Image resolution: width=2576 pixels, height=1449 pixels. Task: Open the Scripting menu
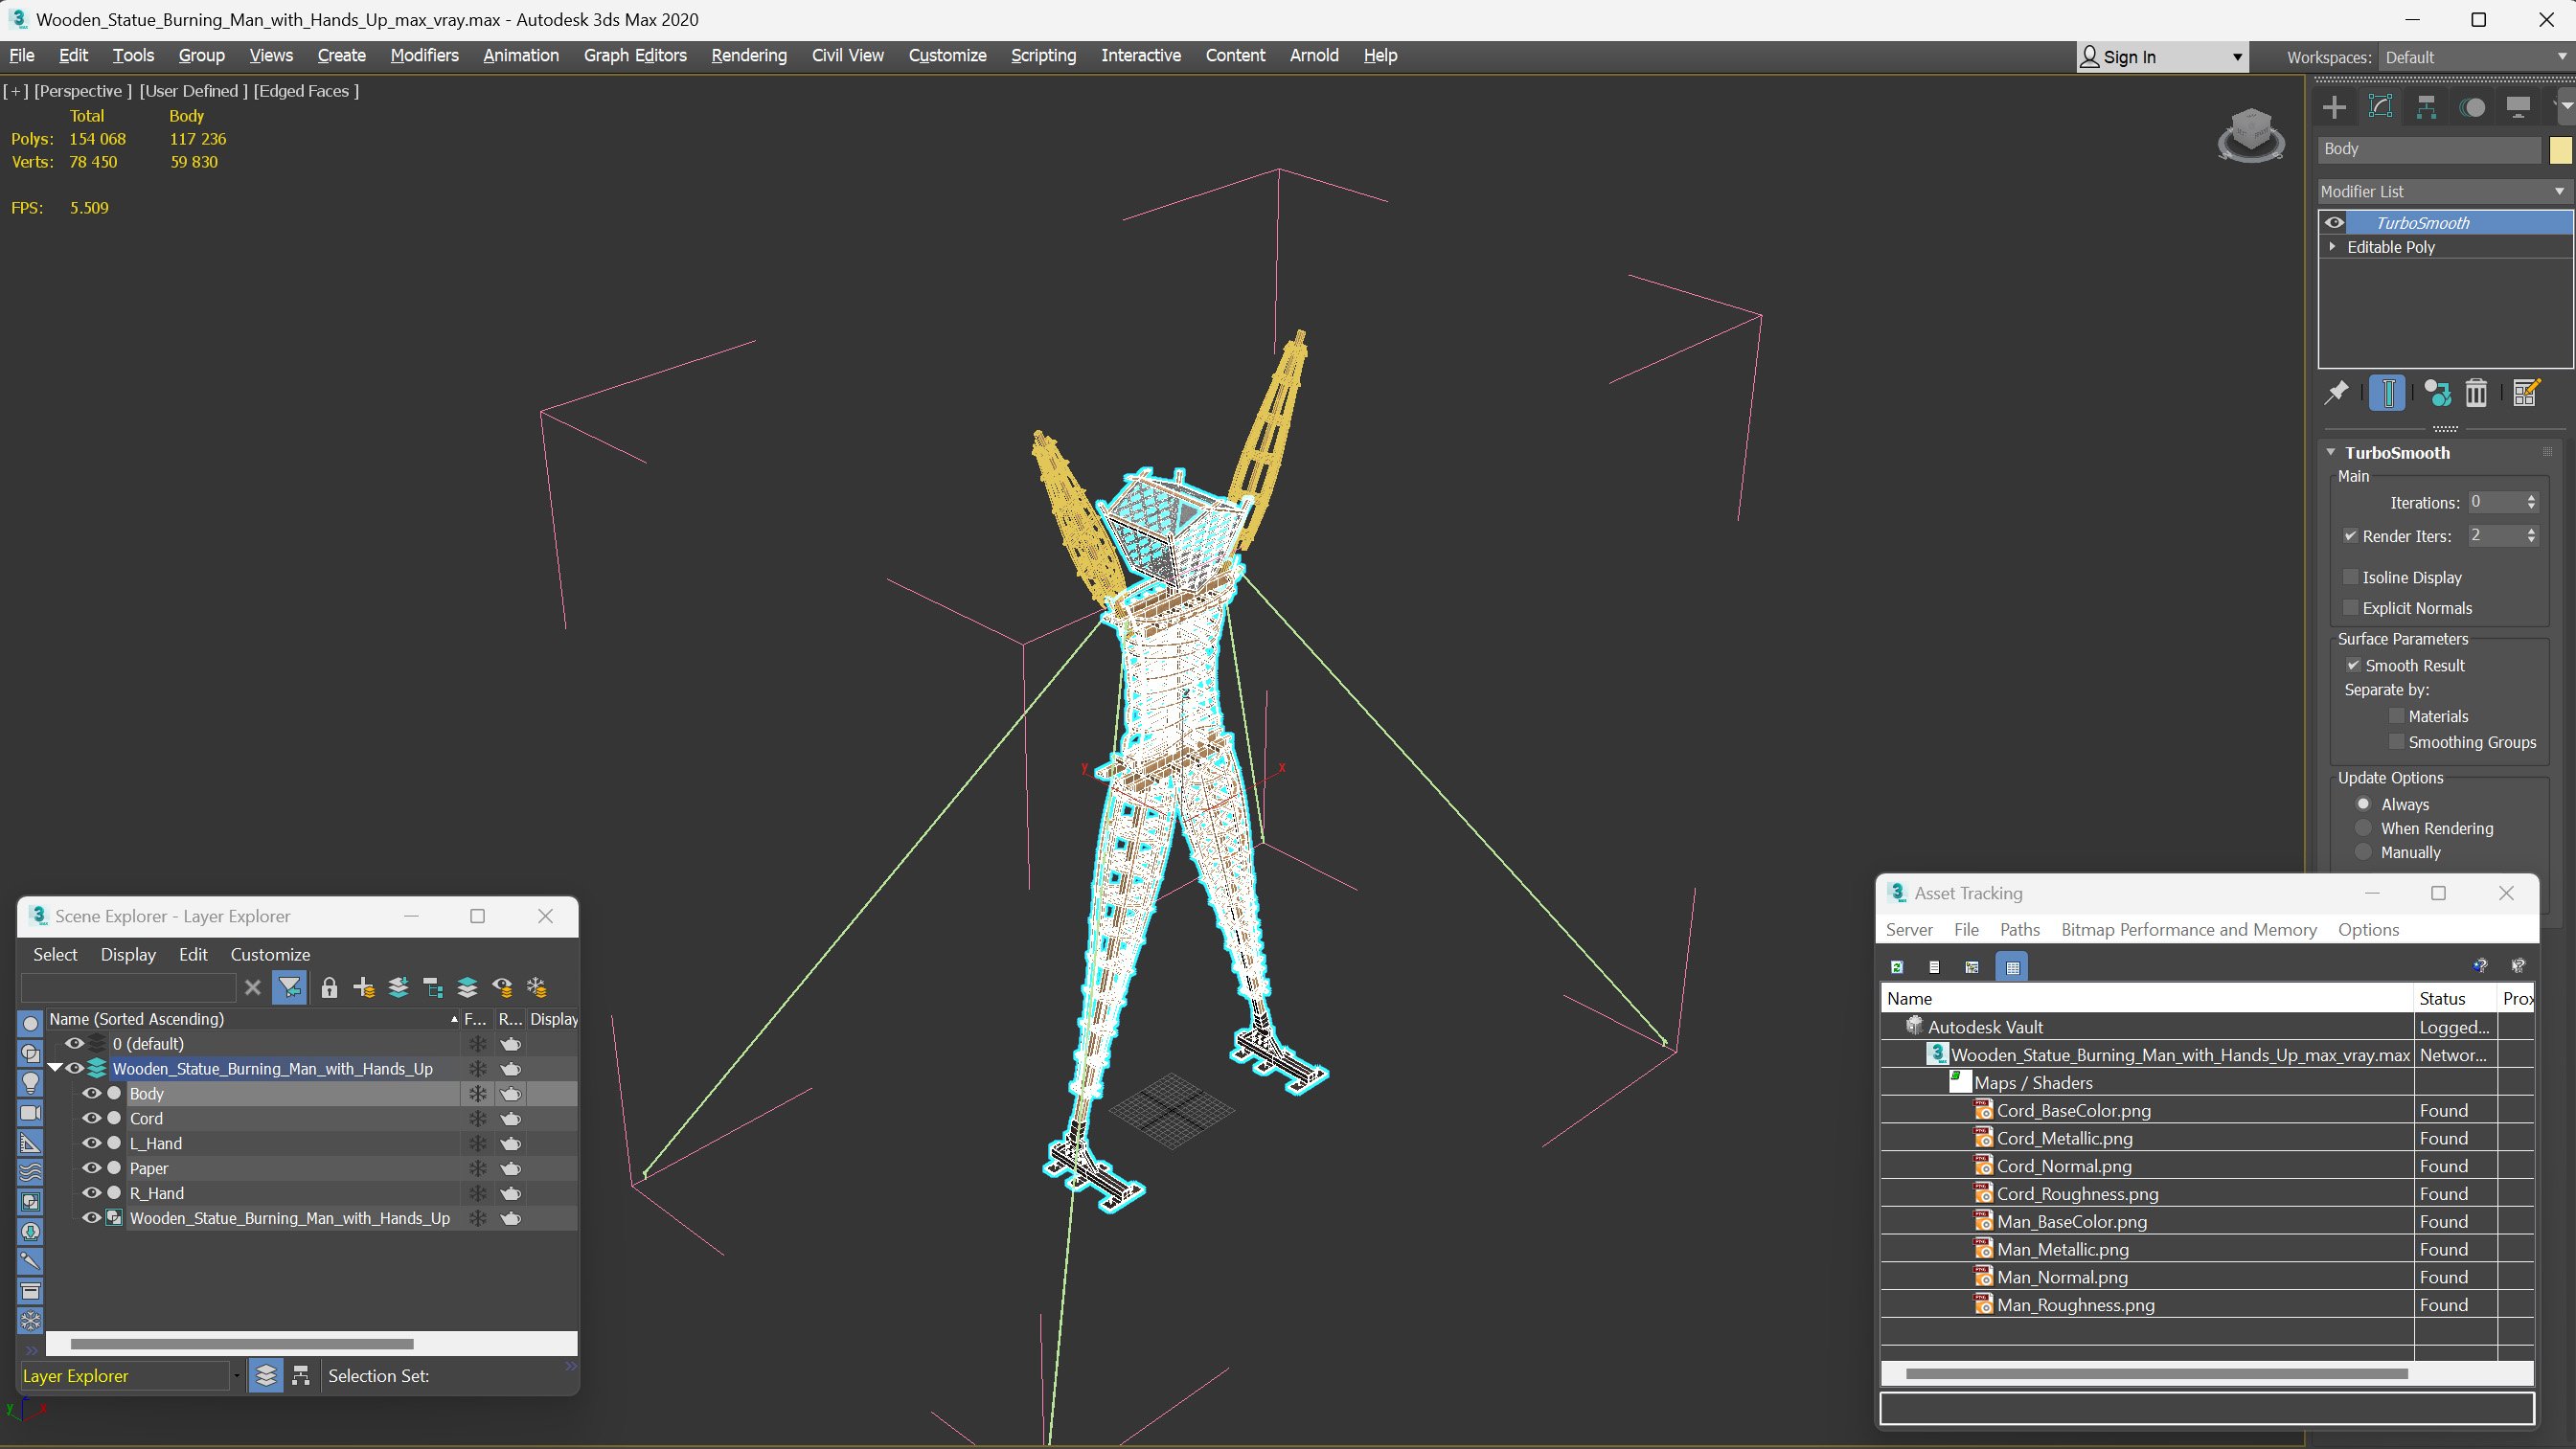click(x=1043, y=55)
